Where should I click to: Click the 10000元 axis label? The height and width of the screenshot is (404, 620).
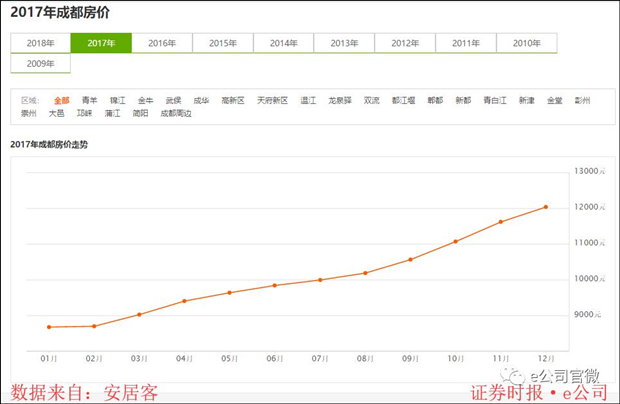tap(590, 279)
